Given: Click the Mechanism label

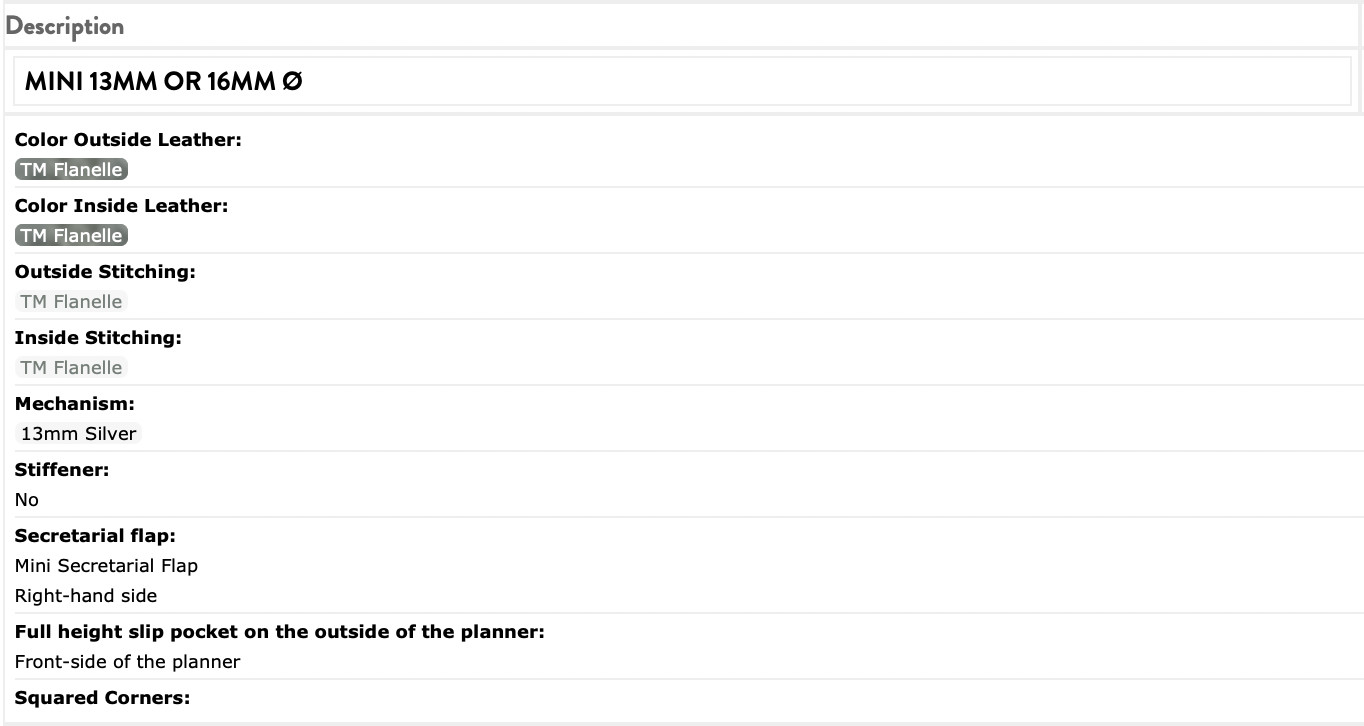Looking at the screenshot, I should (75, 404).
